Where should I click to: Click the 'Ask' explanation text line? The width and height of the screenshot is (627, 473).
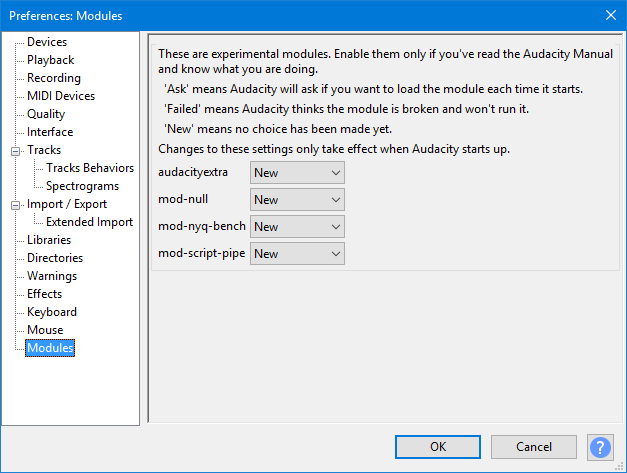(x=373, y=89)
